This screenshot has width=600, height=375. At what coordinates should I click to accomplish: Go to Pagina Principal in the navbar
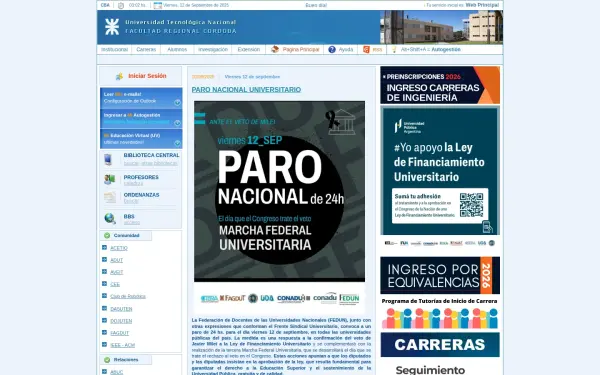point(301,49)
